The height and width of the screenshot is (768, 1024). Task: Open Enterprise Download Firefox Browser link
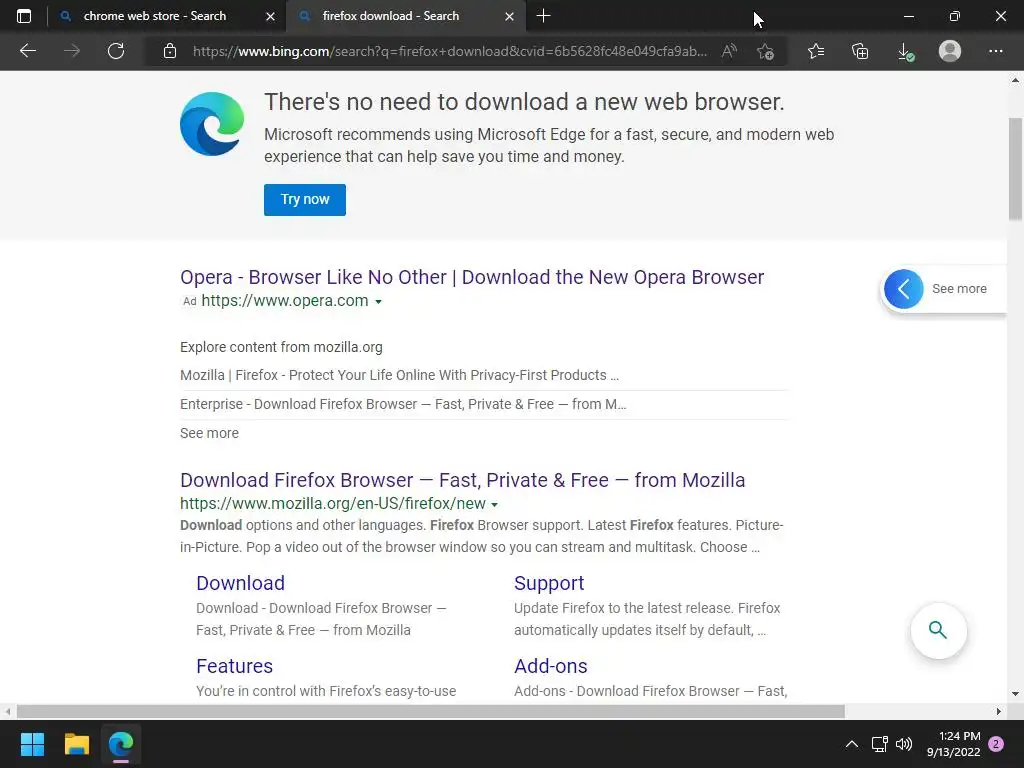403,404
